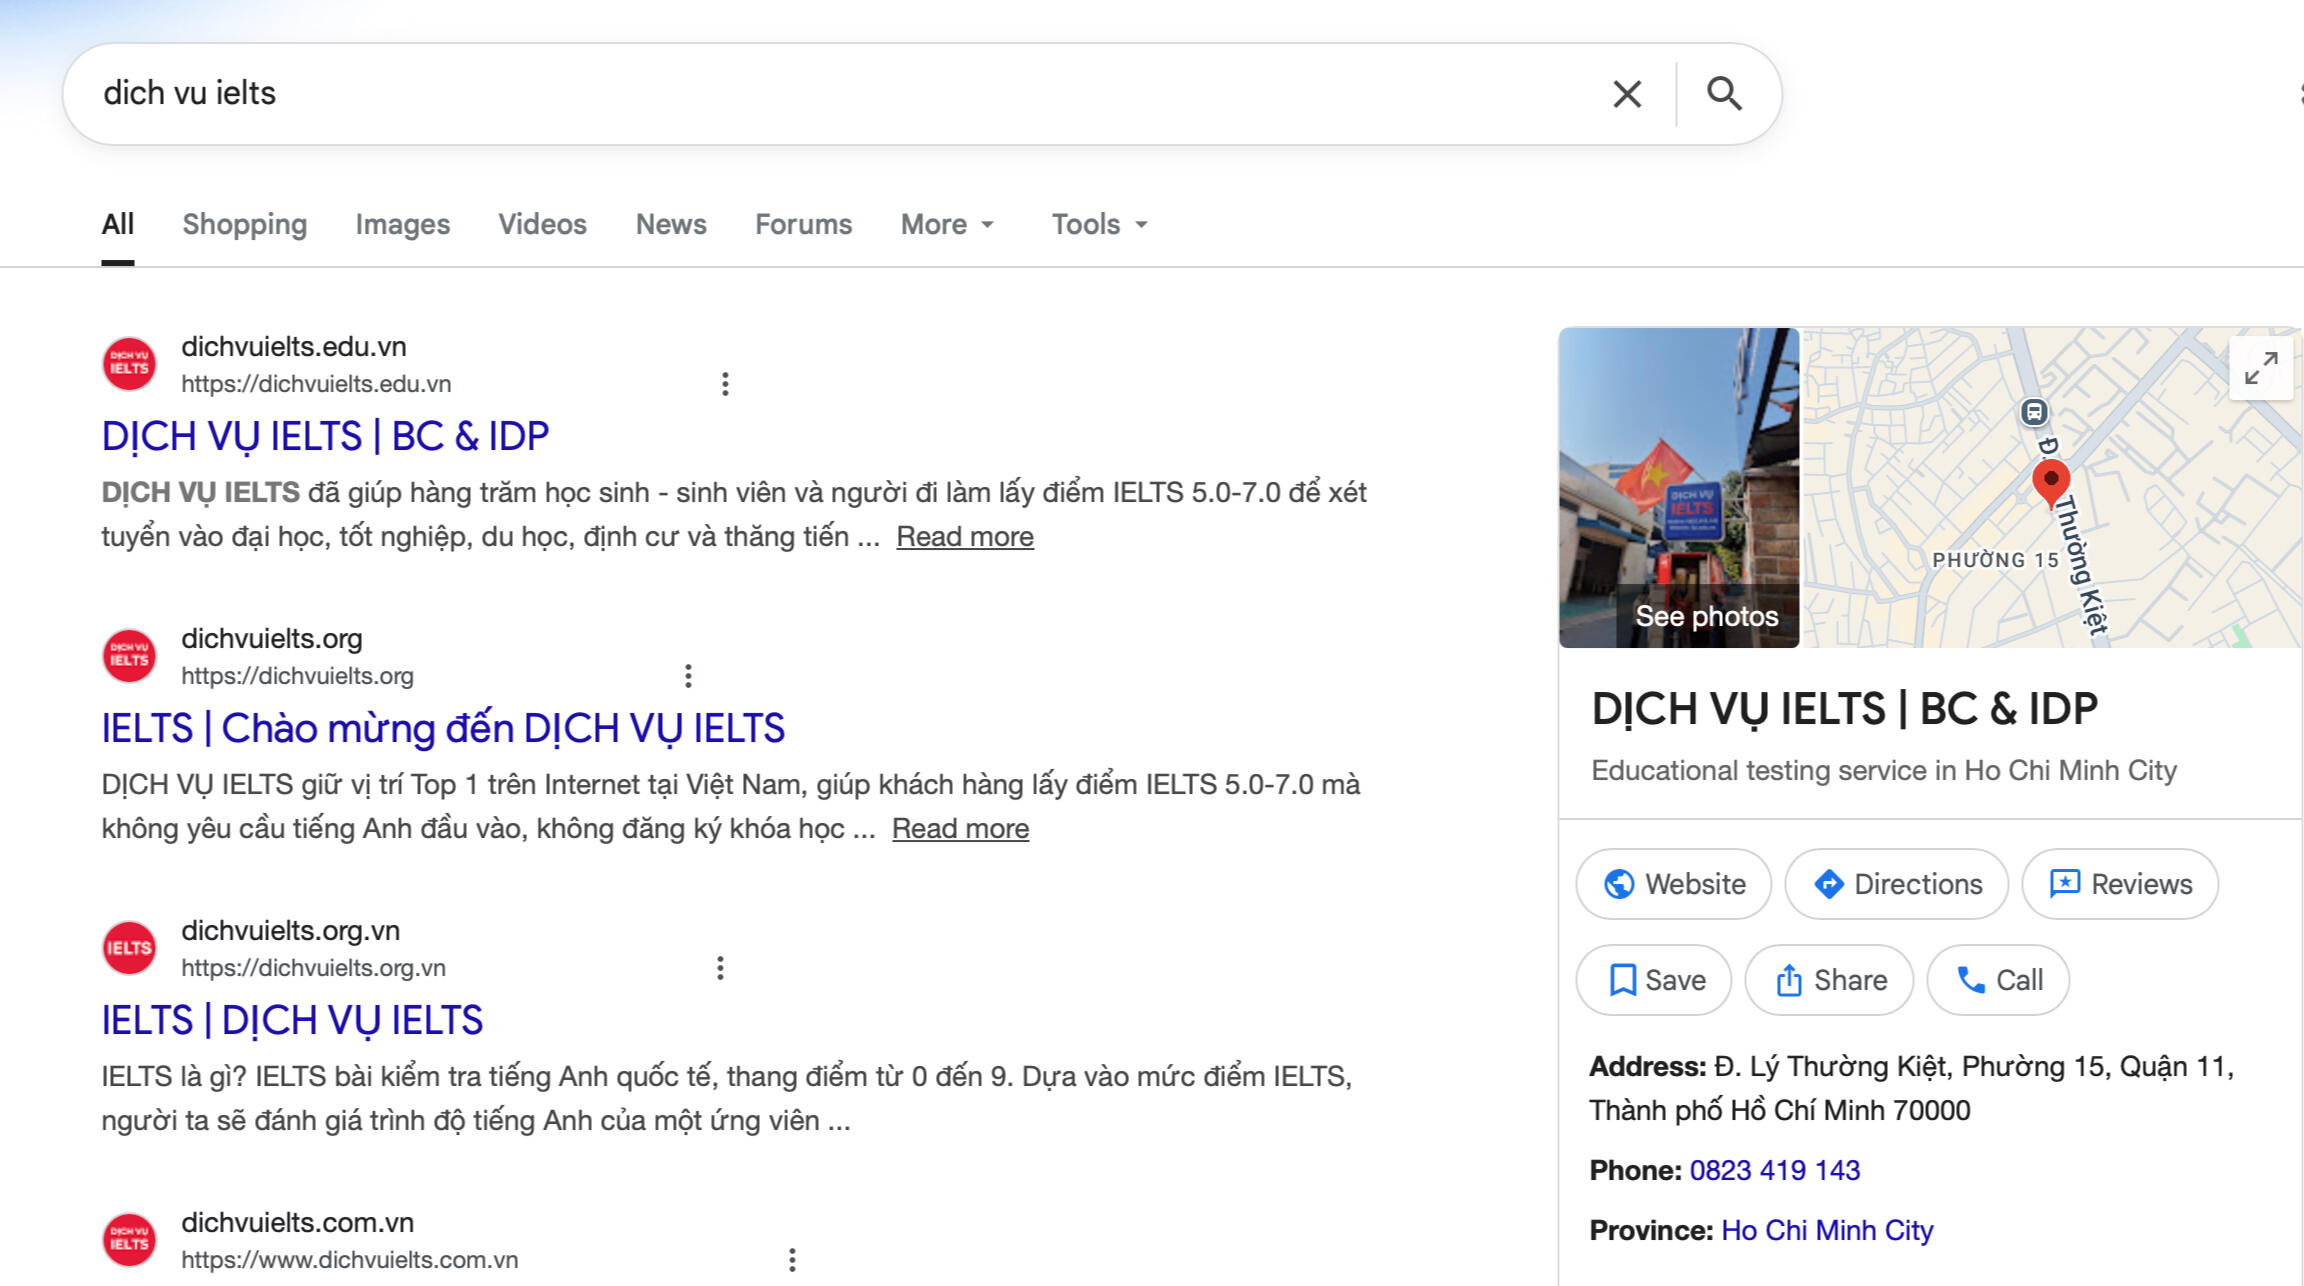This screenshot has height=1286, width=2304.
Task: Open the phone number 0823 419 143 link
Action: [1774, 1170]
